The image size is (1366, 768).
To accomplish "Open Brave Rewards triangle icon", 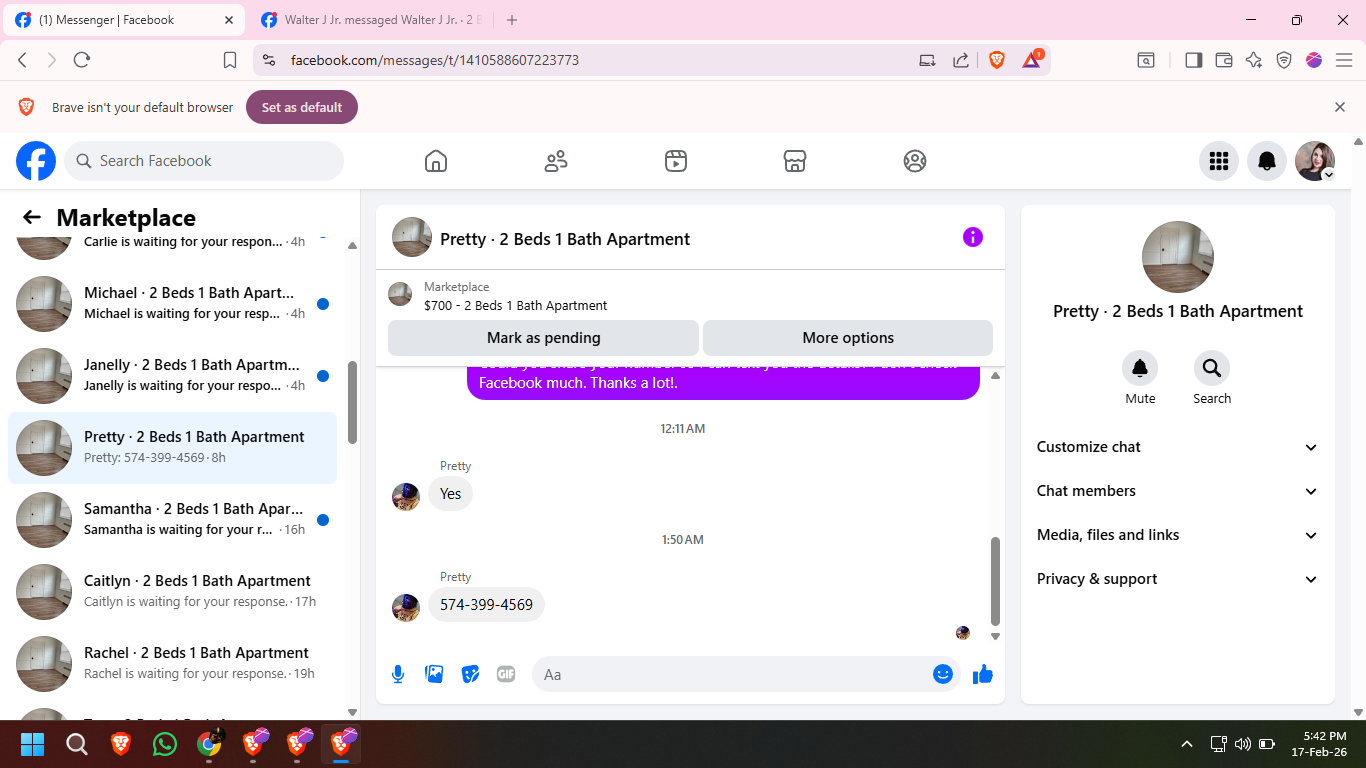I will (1032, 60).
